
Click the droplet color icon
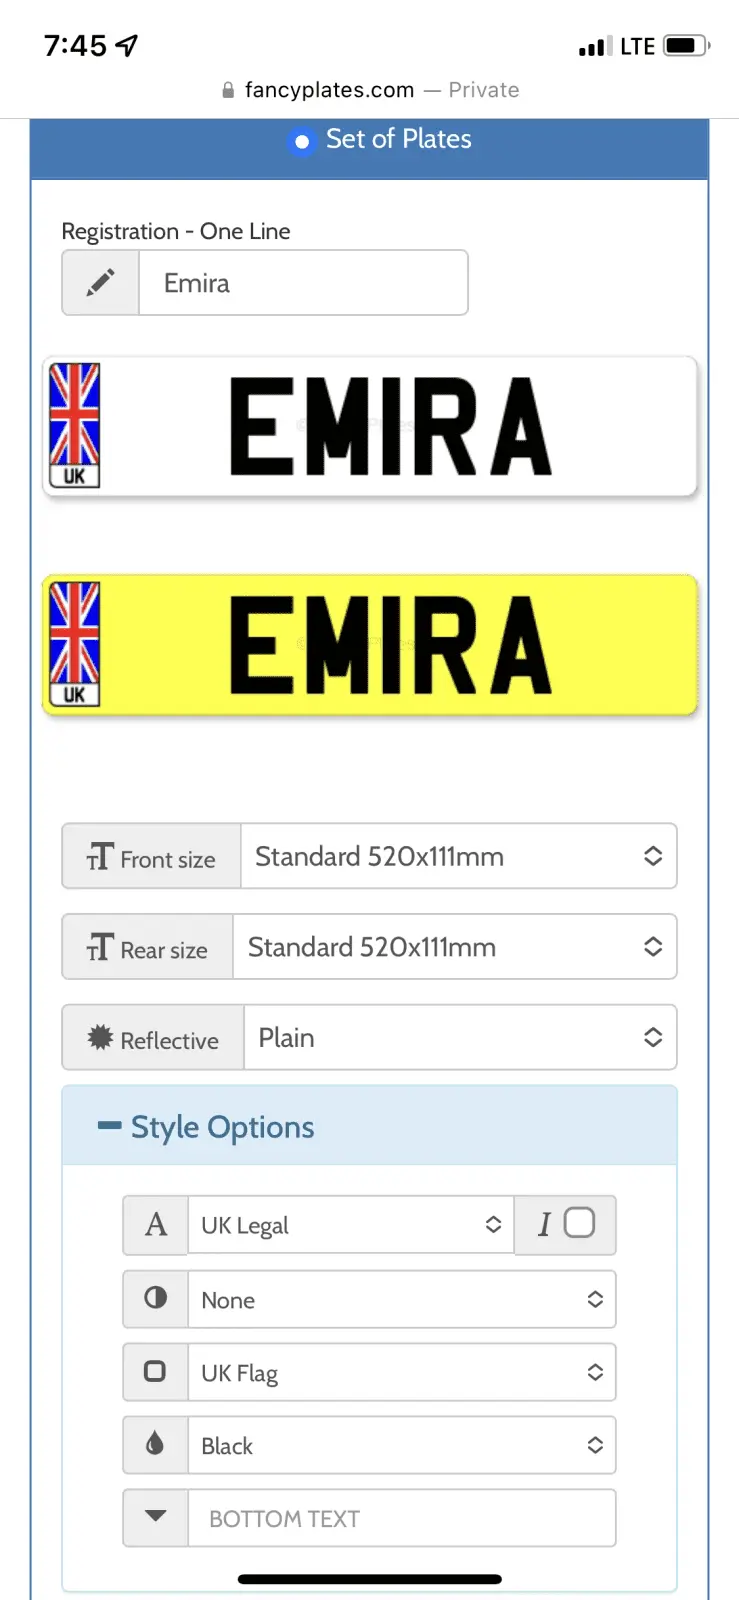tap(155, 1443)
